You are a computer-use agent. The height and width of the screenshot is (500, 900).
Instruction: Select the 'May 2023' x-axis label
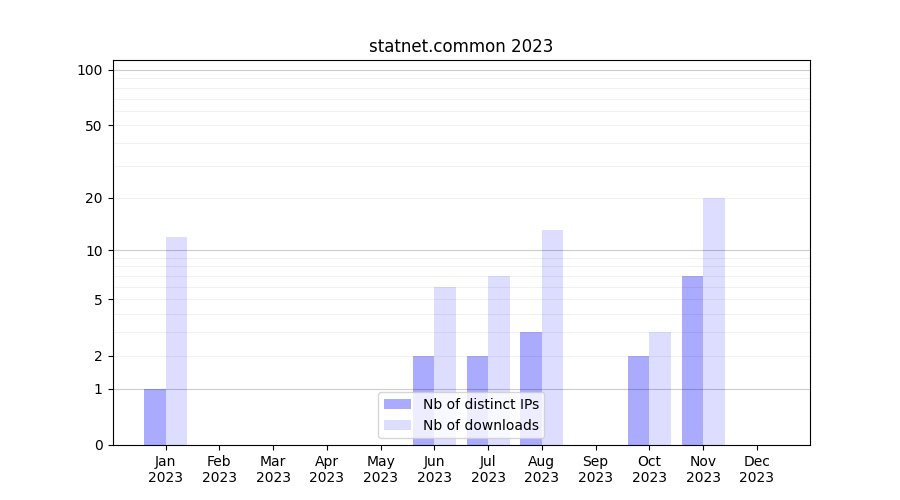(x=380, y=469)
